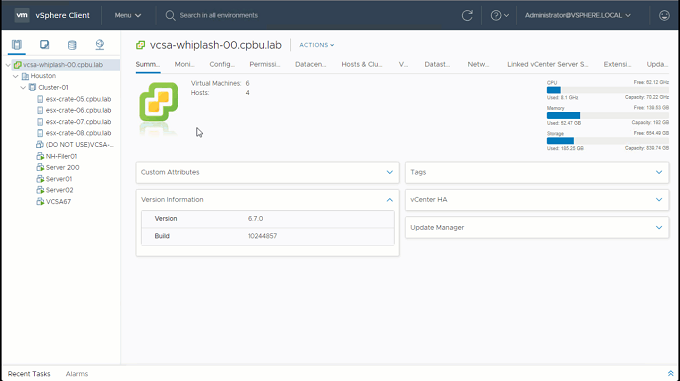Open the Menu dropdown

pos(128,15)
